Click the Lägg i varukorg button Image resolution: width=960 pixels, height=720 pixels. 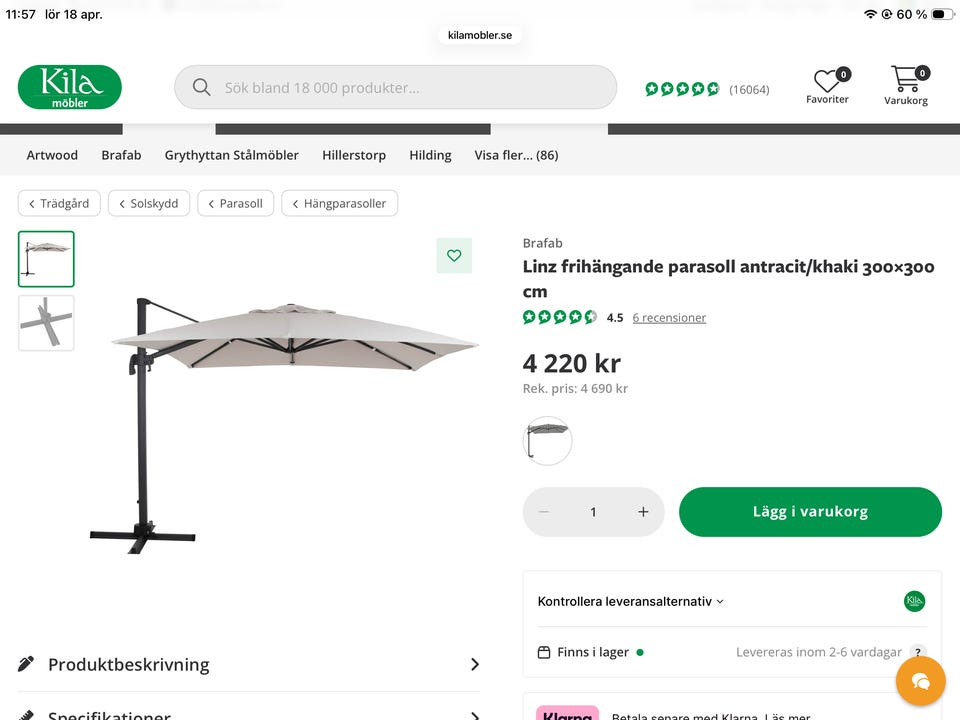pyautogui.click(x=810, y=511)
